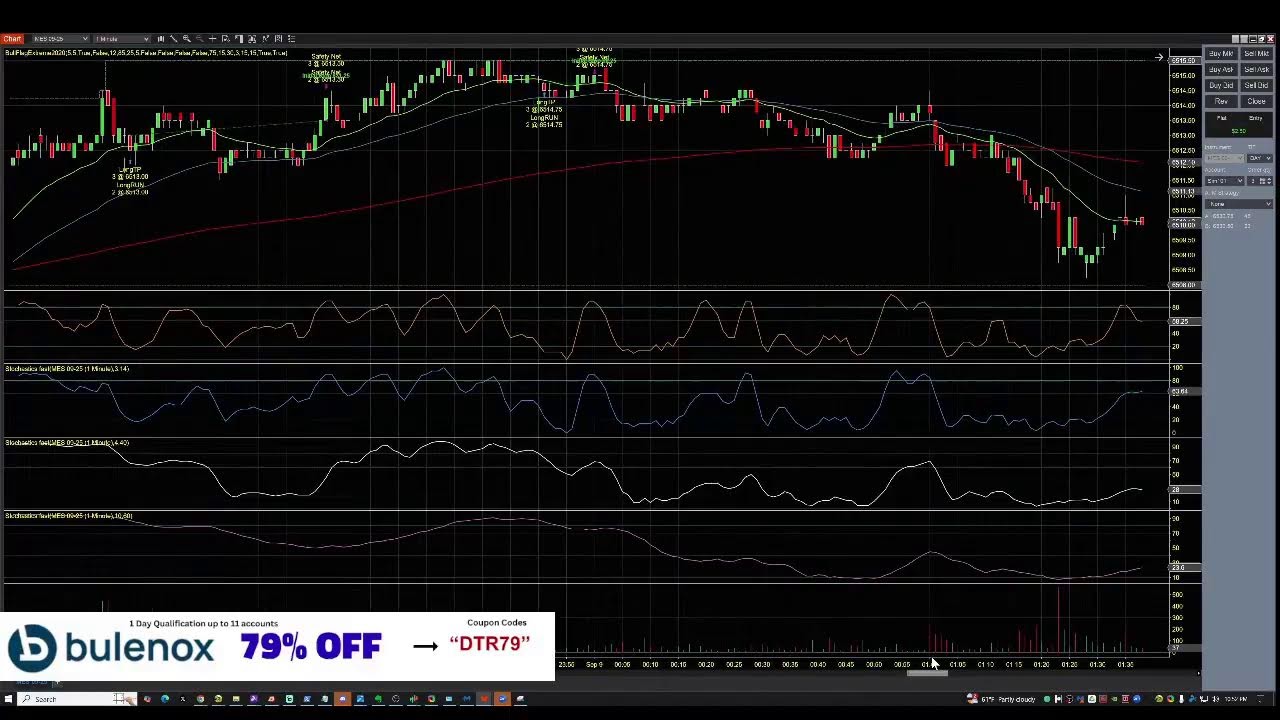The image size is (1280, 720).
Task: Open the chart properties list icon
Action: point(291,39)
